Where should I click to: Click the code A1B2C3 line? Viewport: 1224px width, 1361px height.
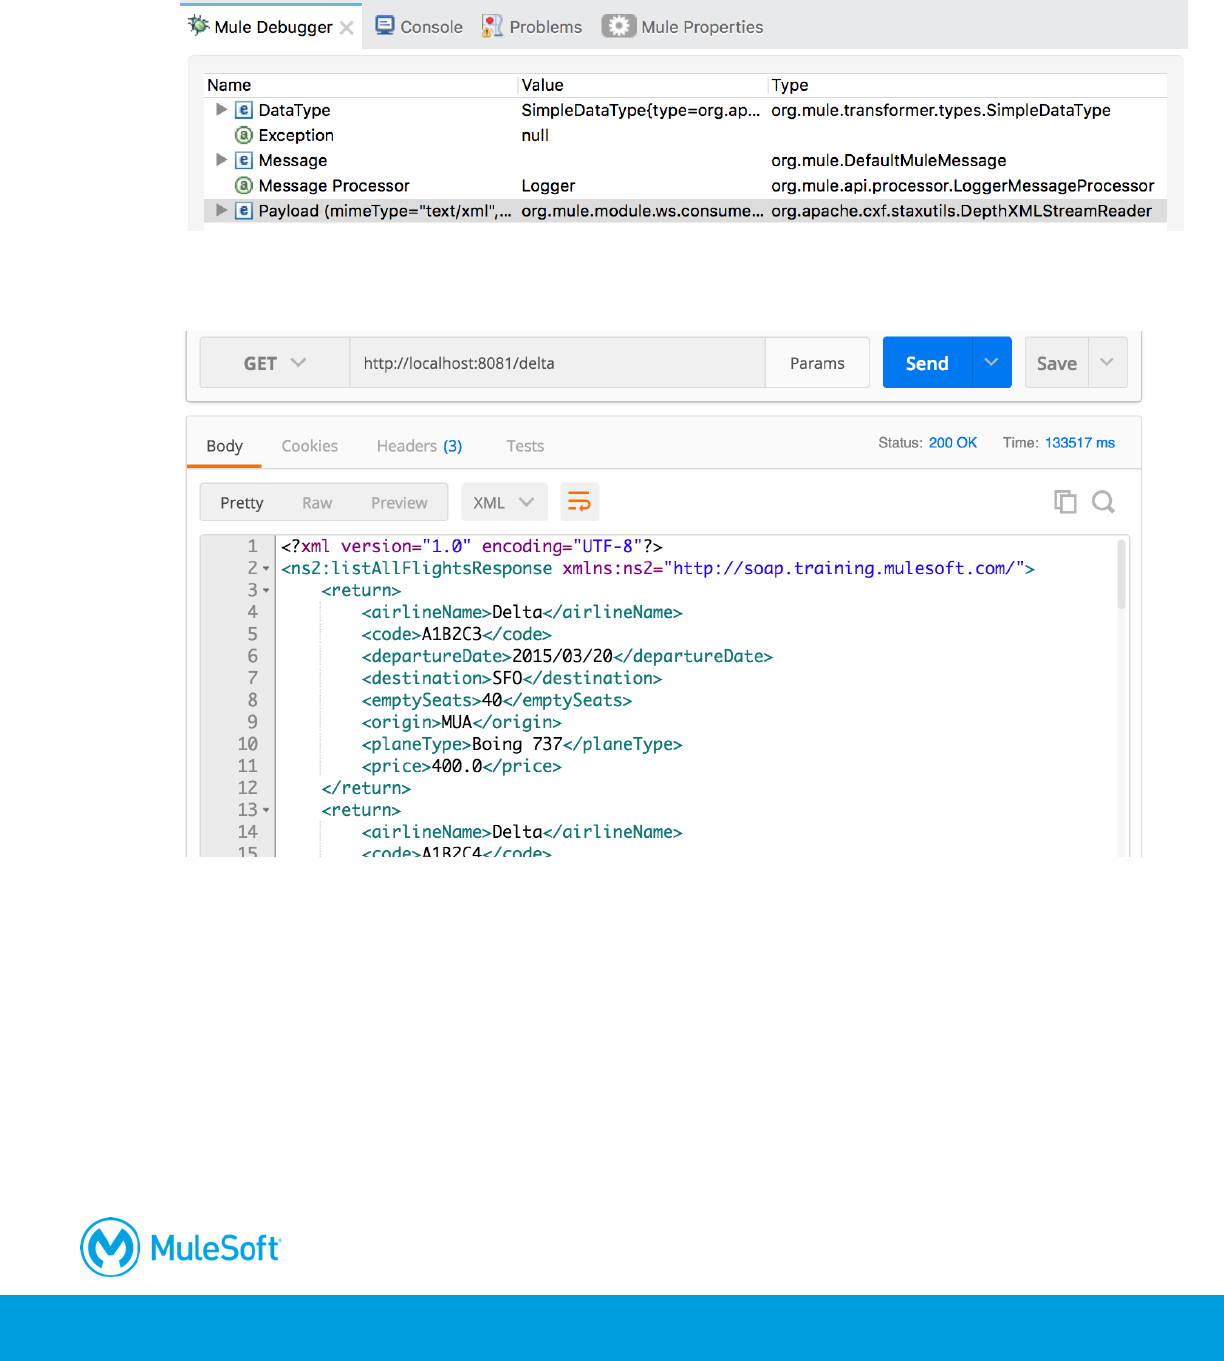pyautogui.click(x=456, y=634)
